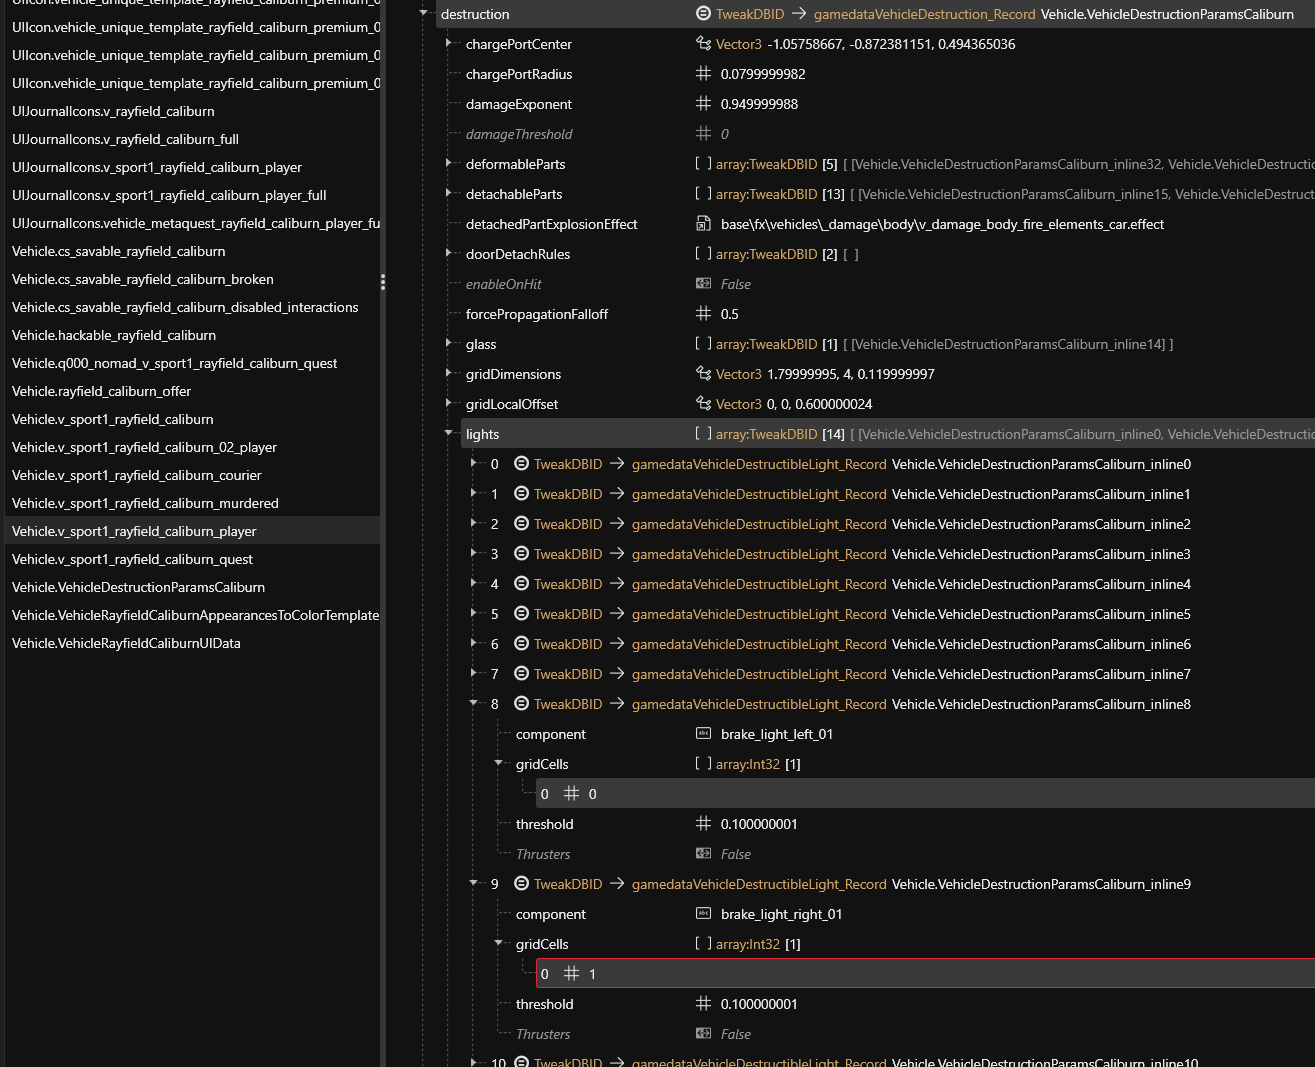Expand lights item 0 record
Image resolution: width=1315 pixels, height=1067 pixels.
click(x=474, y=464)
